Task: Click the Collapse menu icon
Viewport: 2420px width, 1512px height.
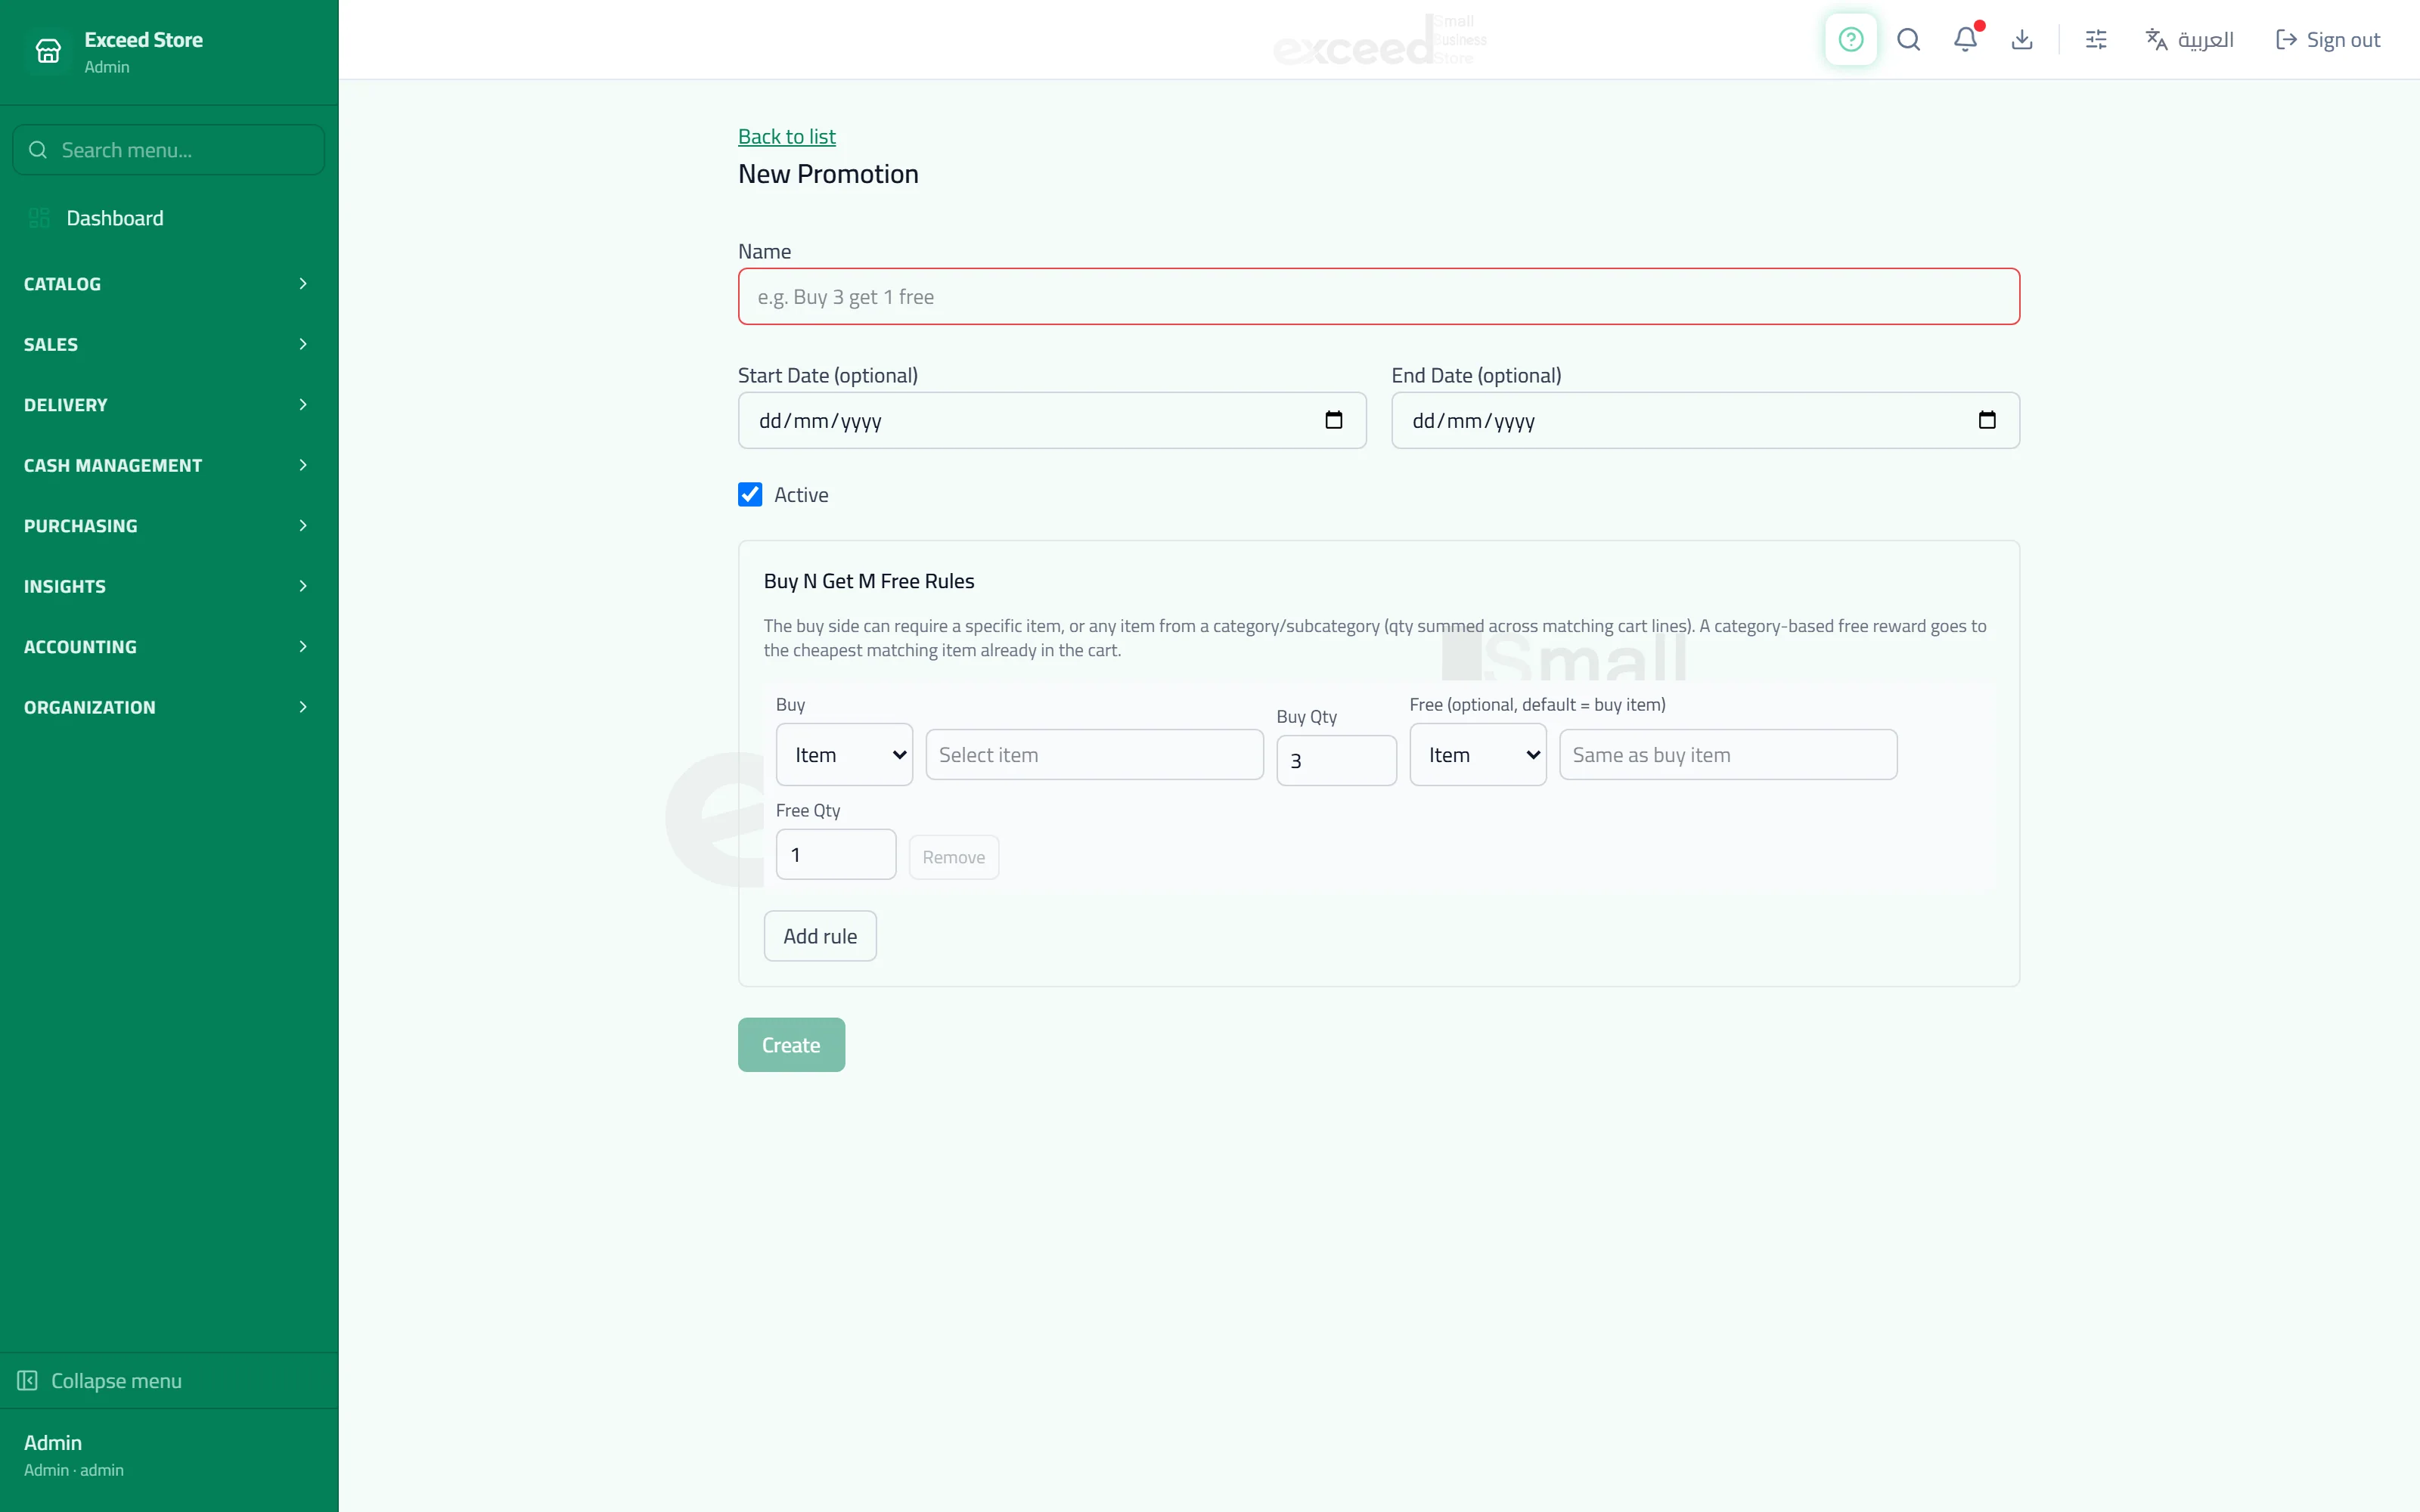Action: (x=27, y=1380)
